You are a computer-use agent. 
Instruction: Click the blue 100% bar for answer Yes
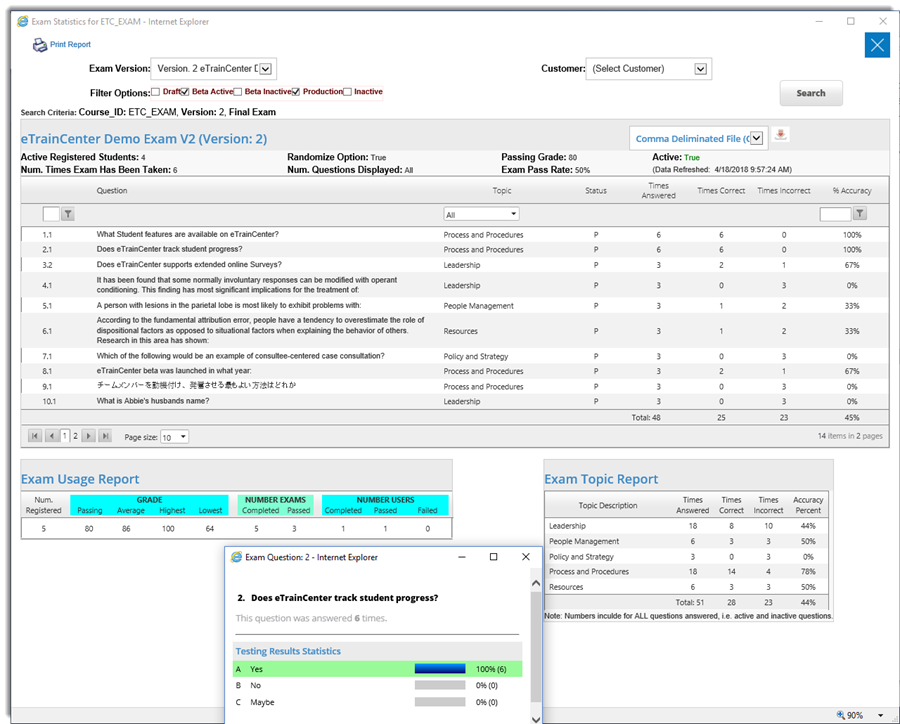tap(440, 669)
